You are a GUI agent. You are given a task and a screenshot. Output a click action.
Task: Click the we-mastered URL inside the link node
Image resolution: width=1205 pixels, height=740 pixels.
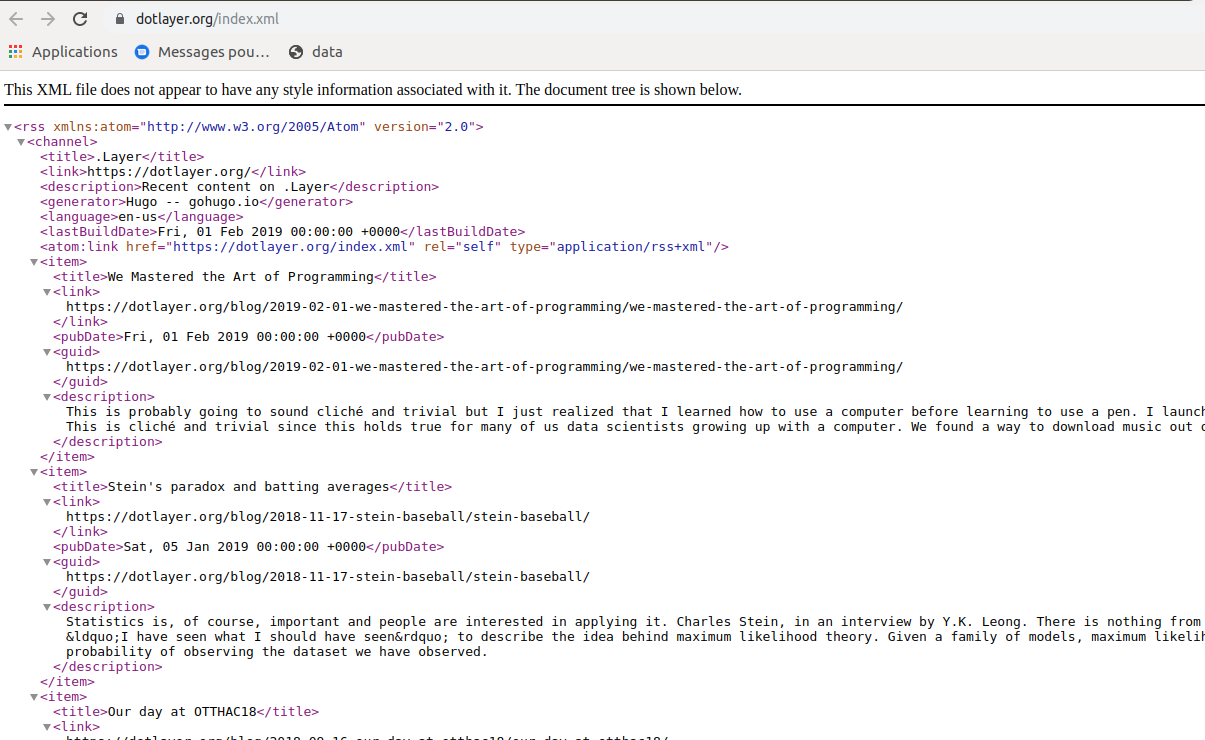[x=484, y=307]
